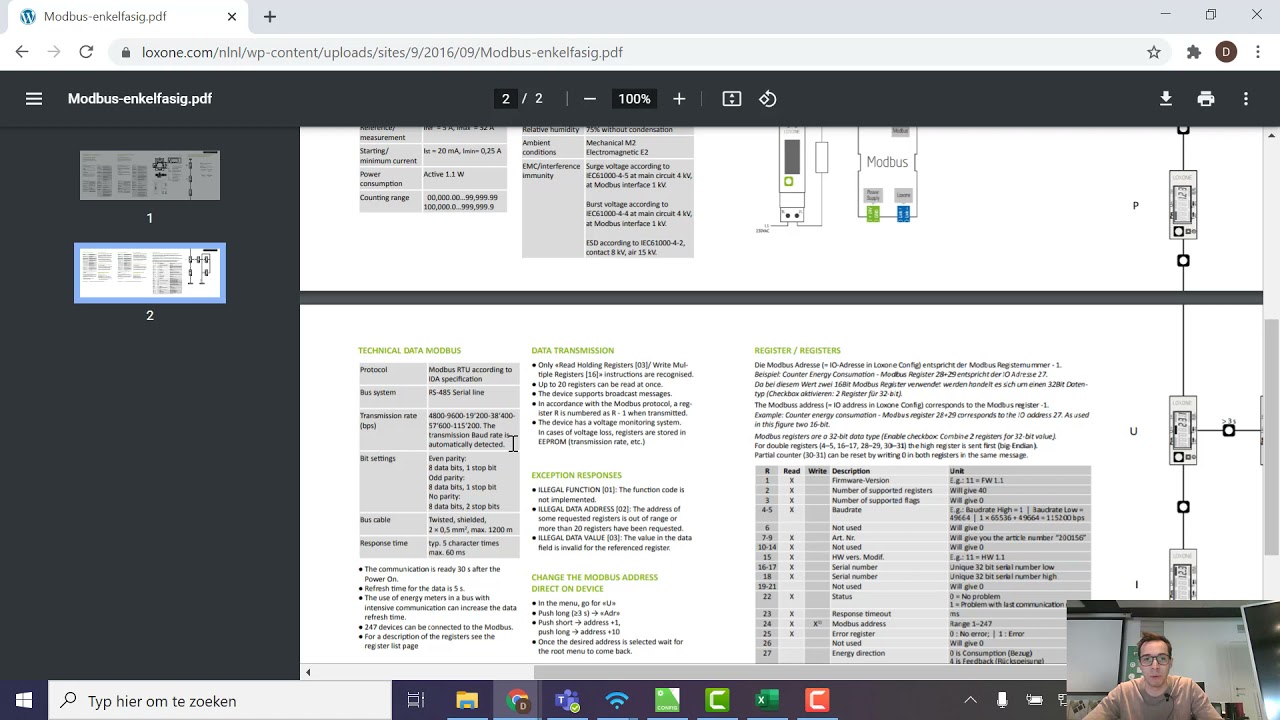Click the 'Error register' table row

pos(923,634)
